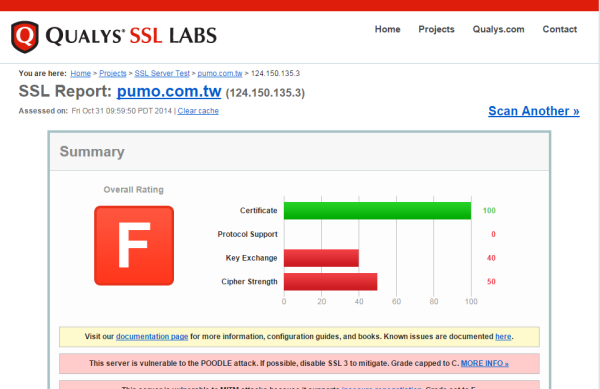Click the Key Exchange score value 40
The width and height of the screenshot is (600, 389).
(491, 258)
